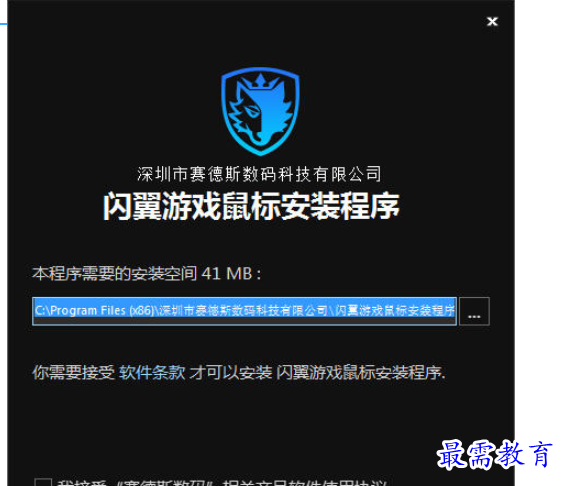This screenshot has height=486, width=561.
Task: Open the 软件条款 link
Action: 152,373
